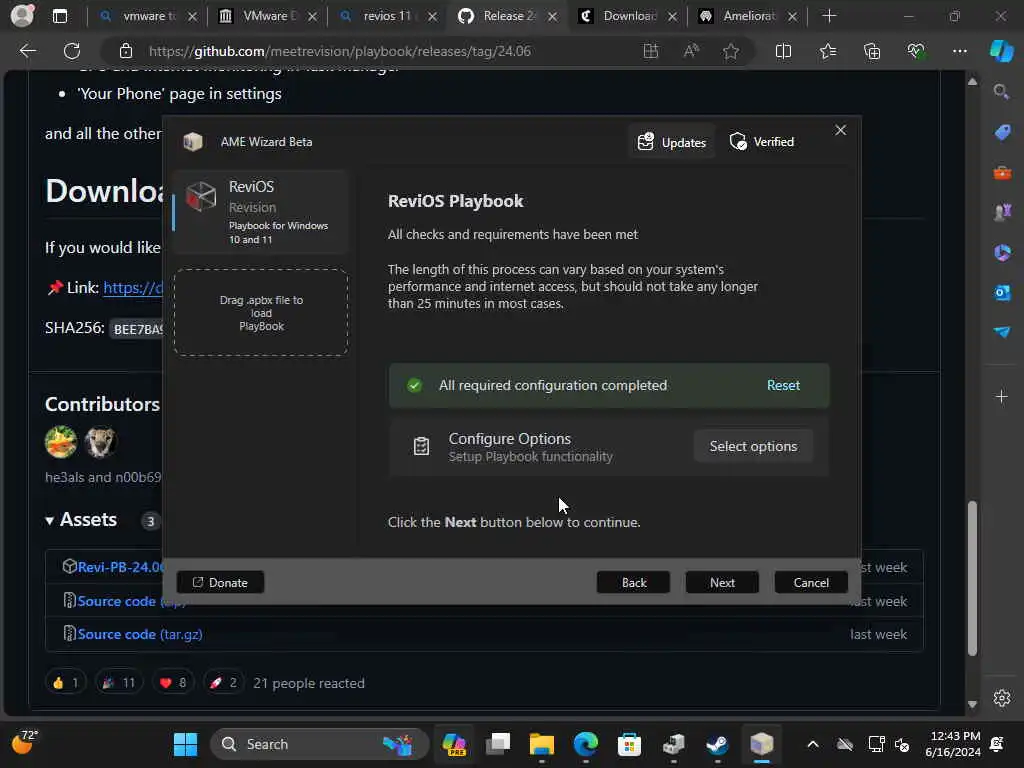Screen dimensions: 1024x768
Task: Open Select options for Configure Options
Action: tap(753, 446)
